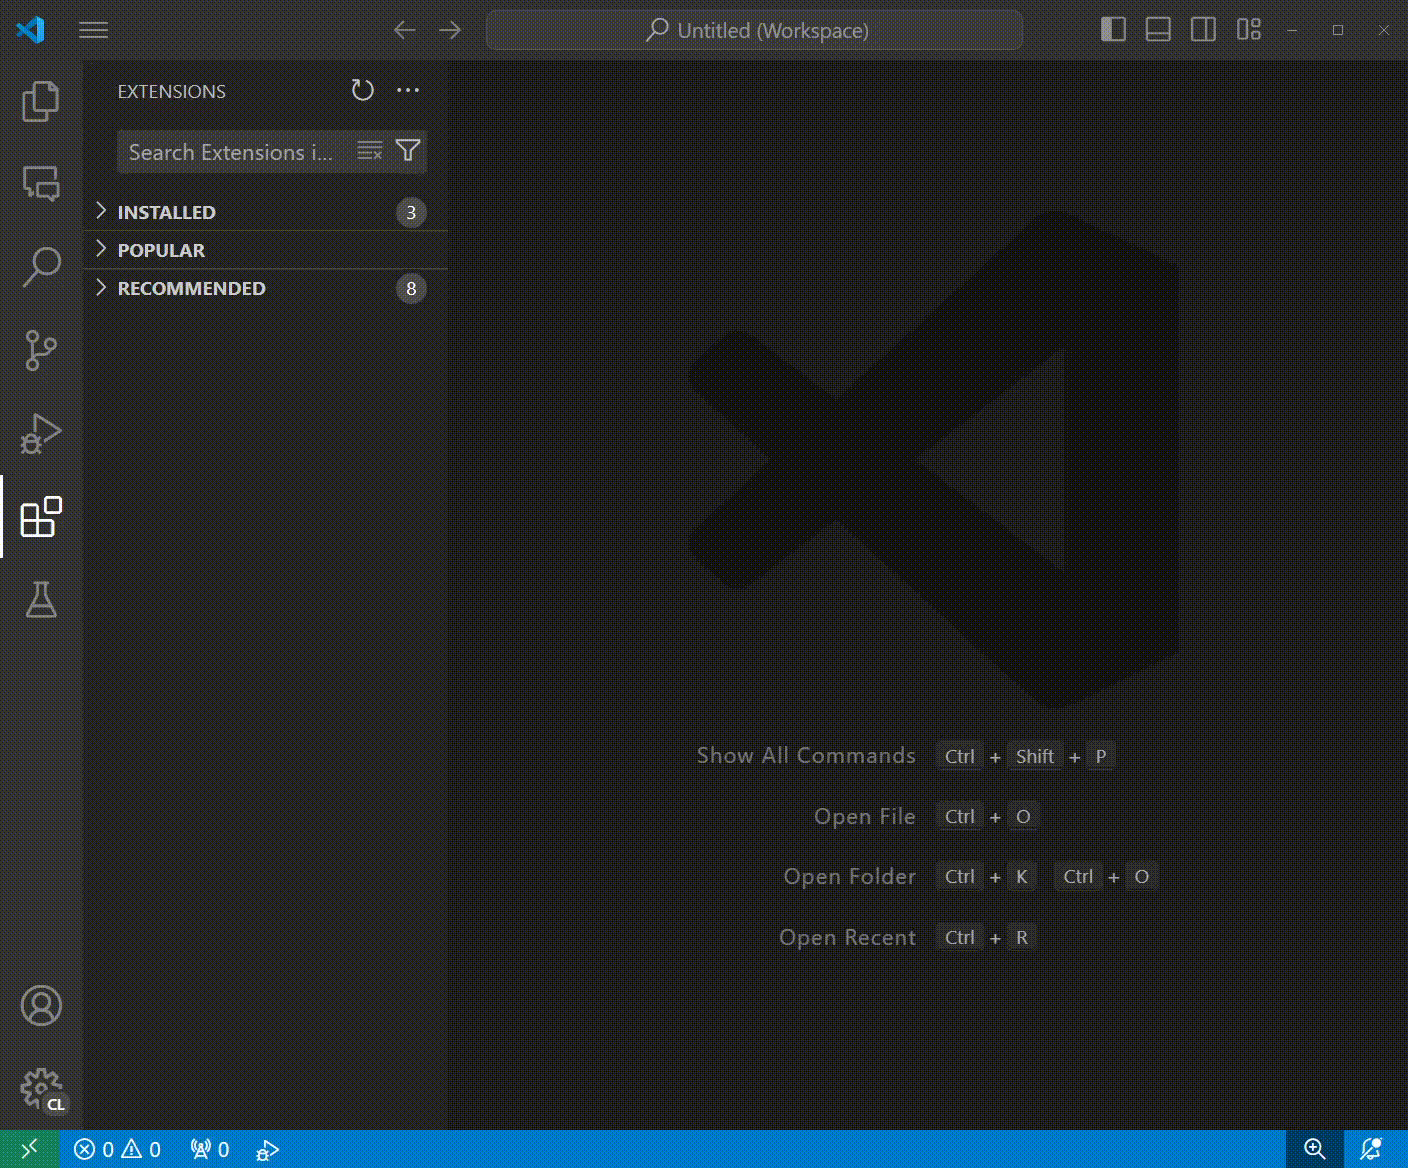Toggle the bottom panel
This screenshot has height=1168, width=1408.
[1158, 30]
